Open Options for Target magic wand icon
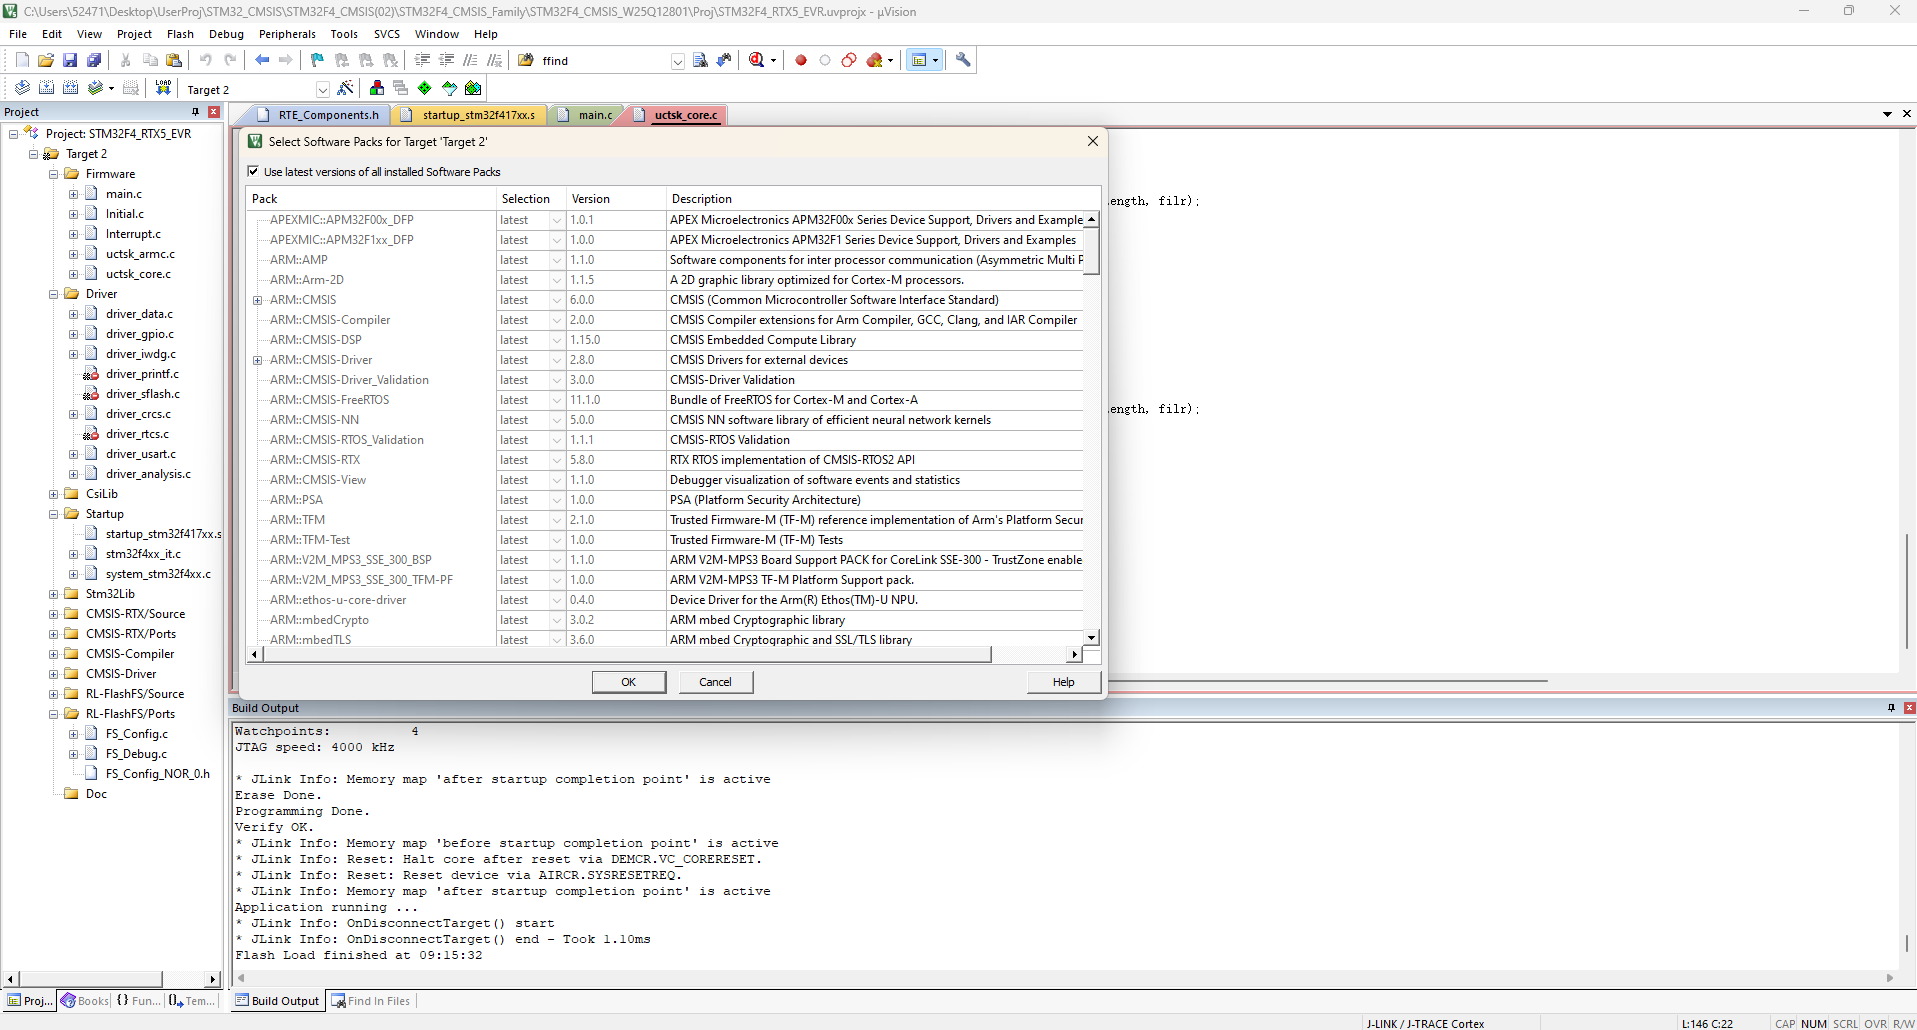The width and height of the screenshot is (1917, 1030). (x=345, y=88)
